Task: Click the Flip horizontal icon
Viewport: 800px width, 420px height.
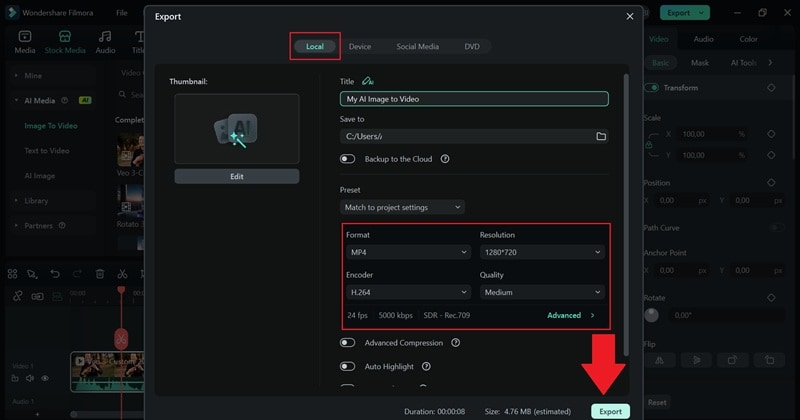Action: point(660,360)
